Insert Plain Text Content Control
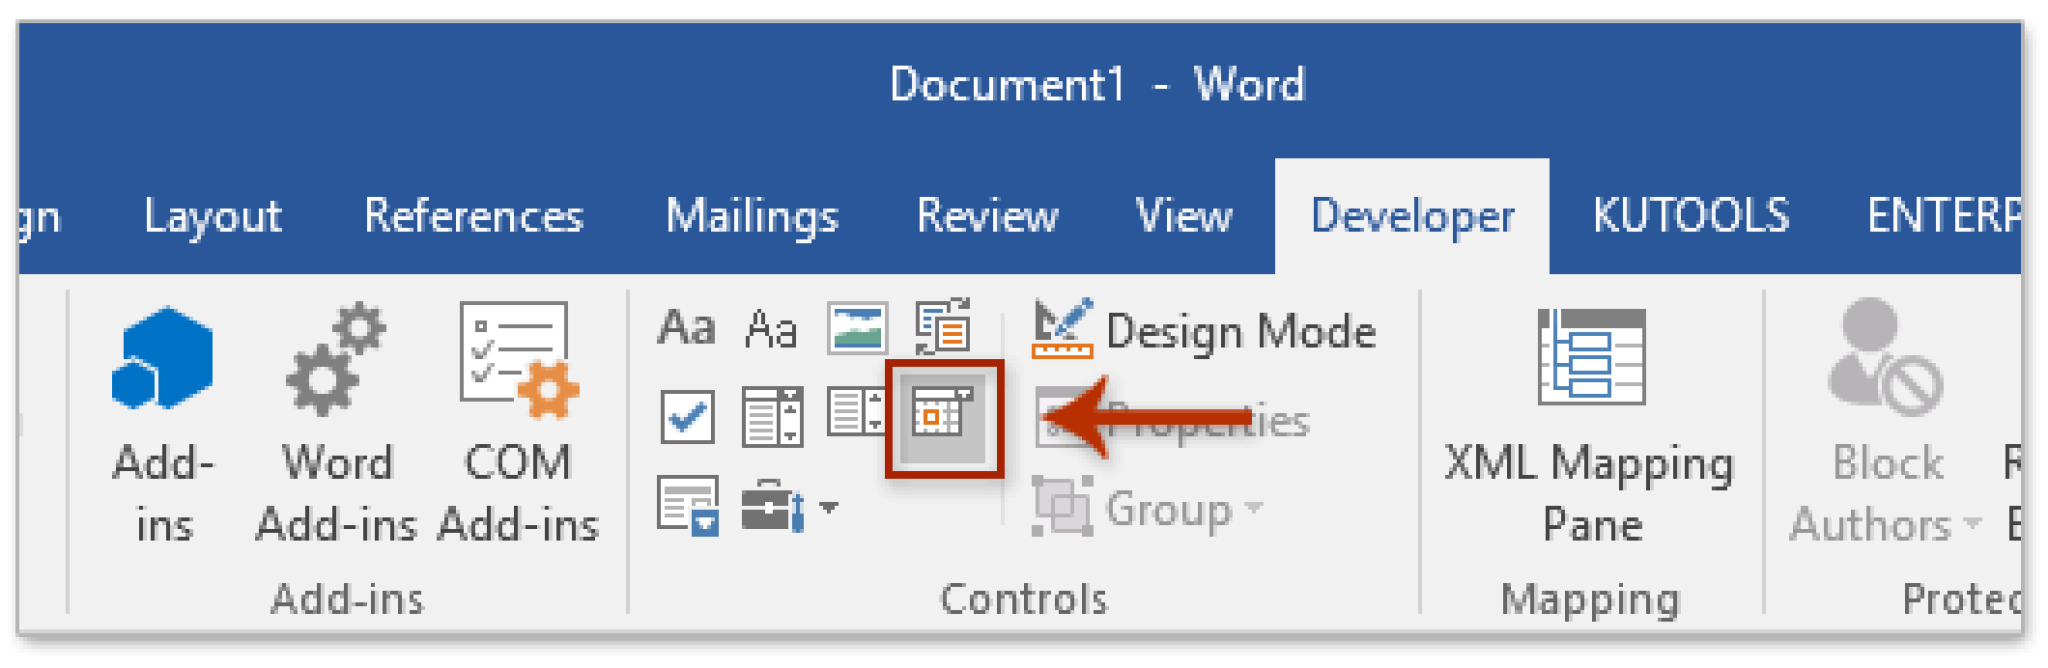 click(771, 328)
